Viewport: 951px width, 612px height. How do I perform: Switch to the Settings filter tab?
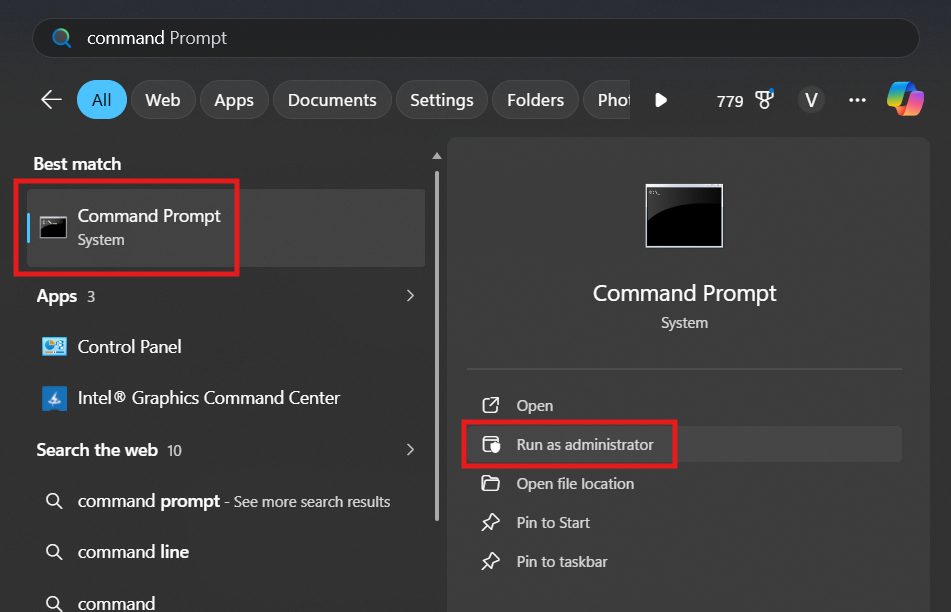441,100
